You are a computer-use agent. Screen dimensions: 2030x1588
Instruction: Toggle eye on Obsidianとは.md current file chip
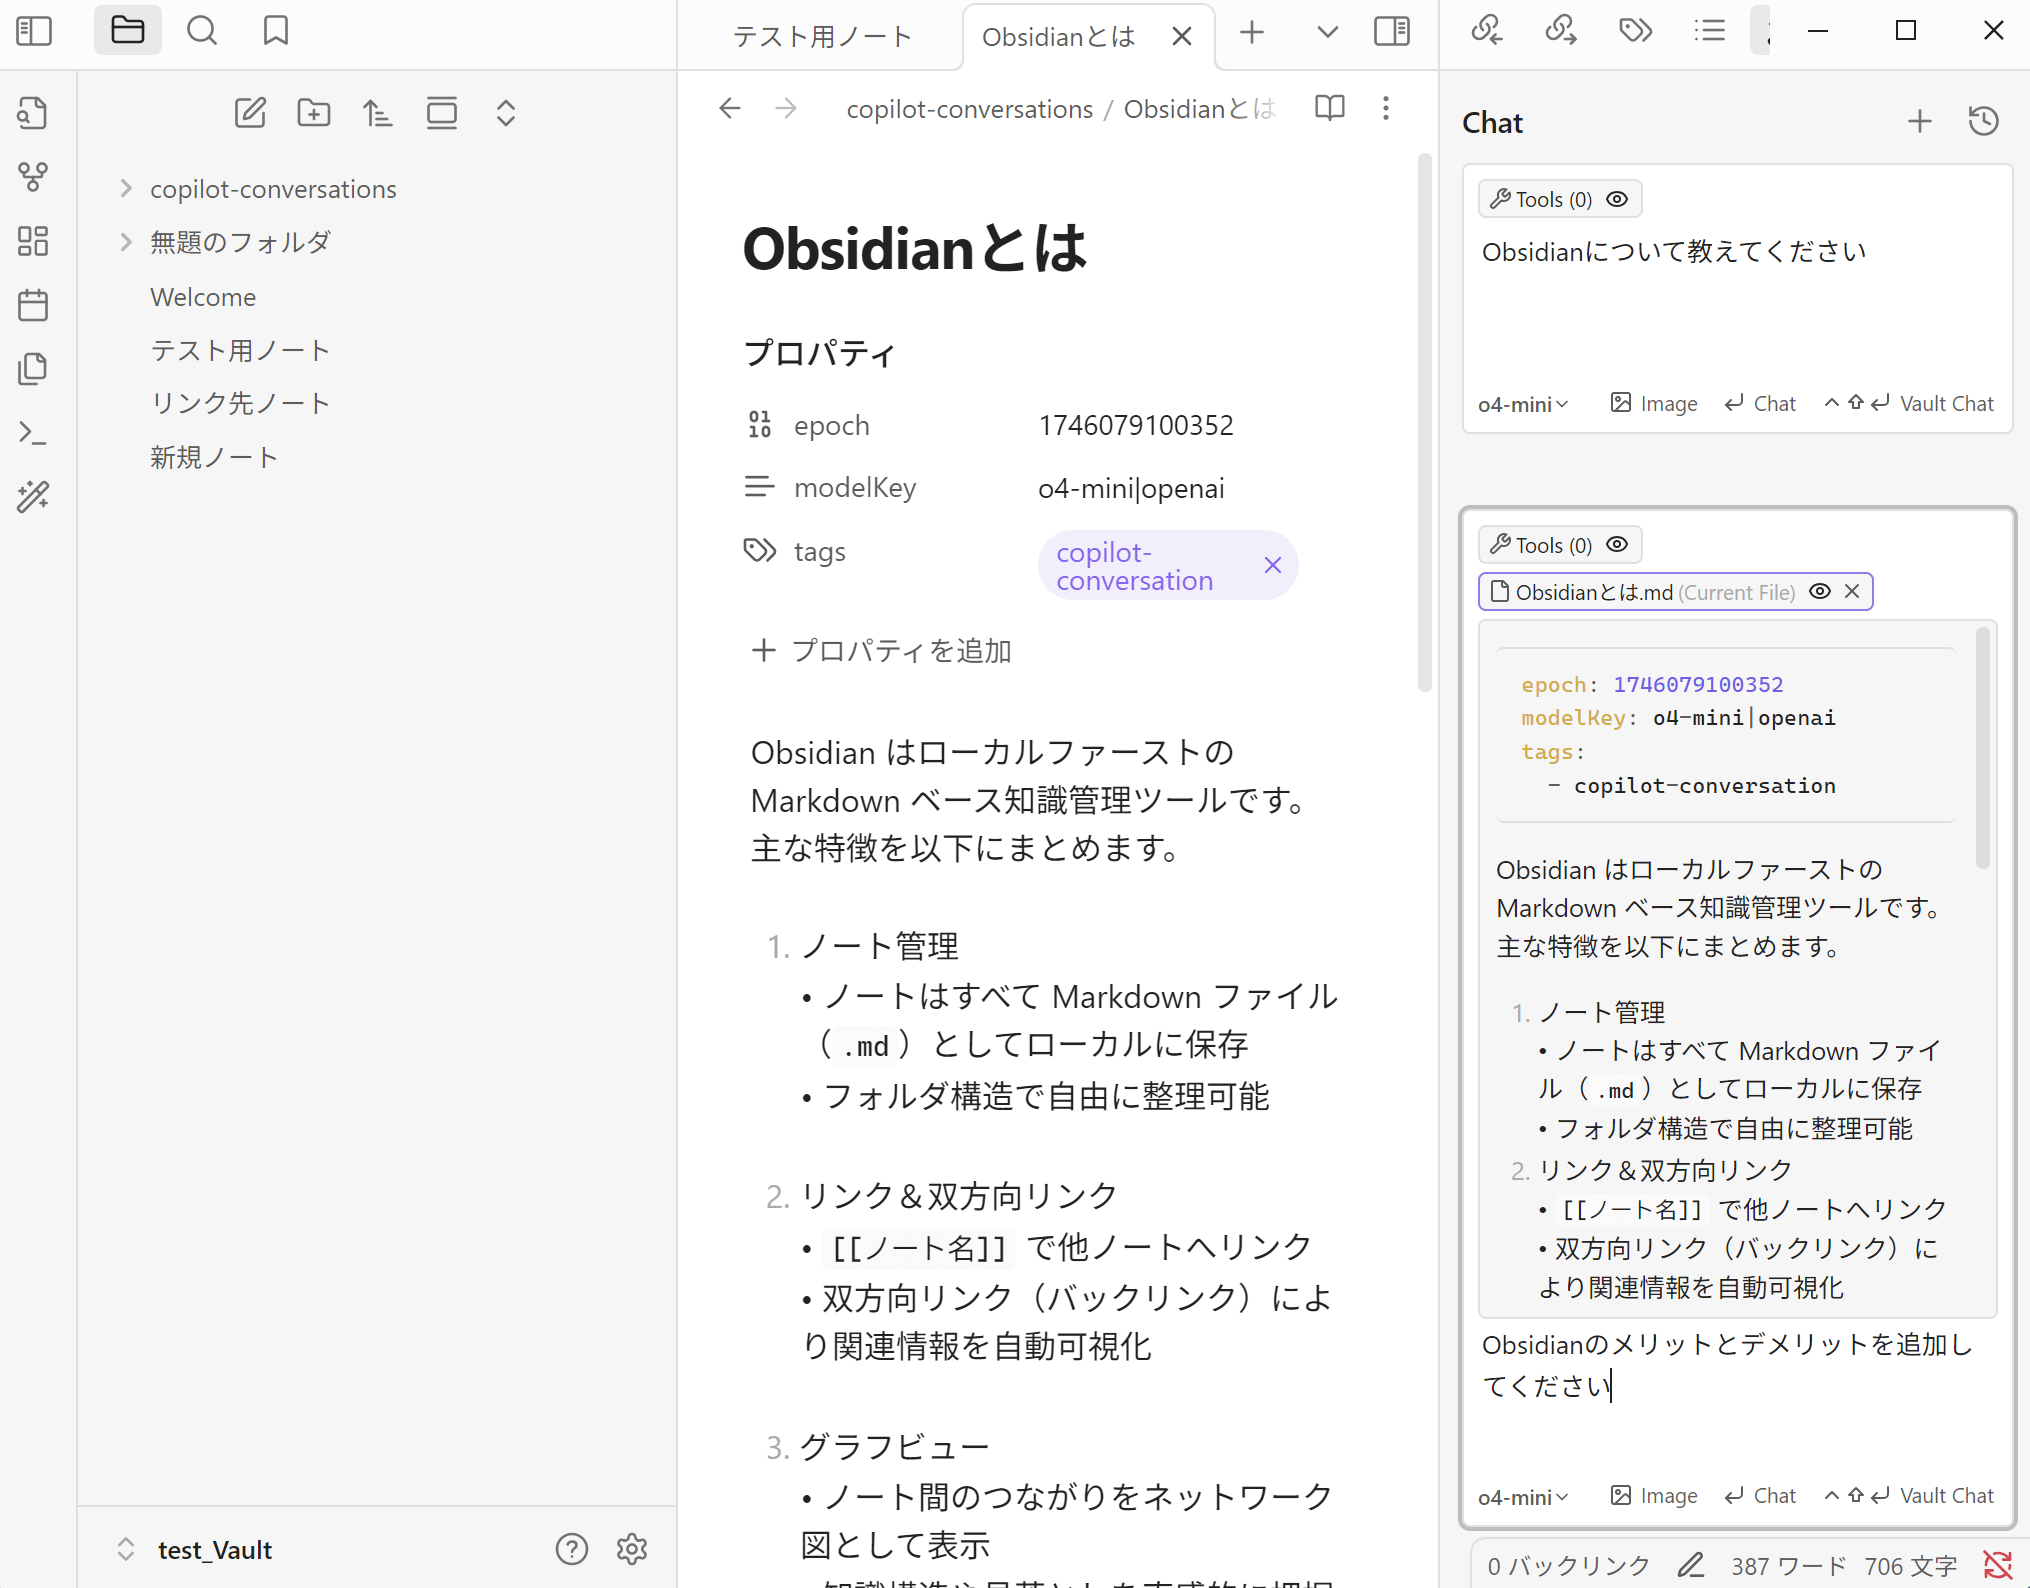click(1820, 592)
